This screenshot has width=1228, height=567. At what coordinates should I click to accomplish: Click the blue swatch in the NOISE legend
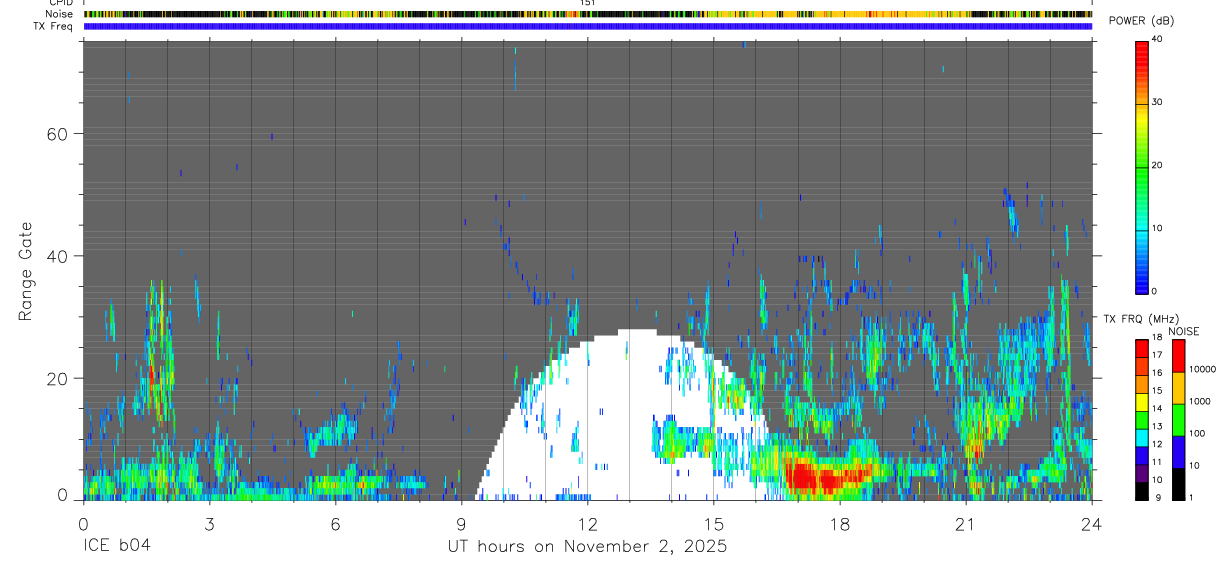pyautogui.click(x=1178, y=452)
